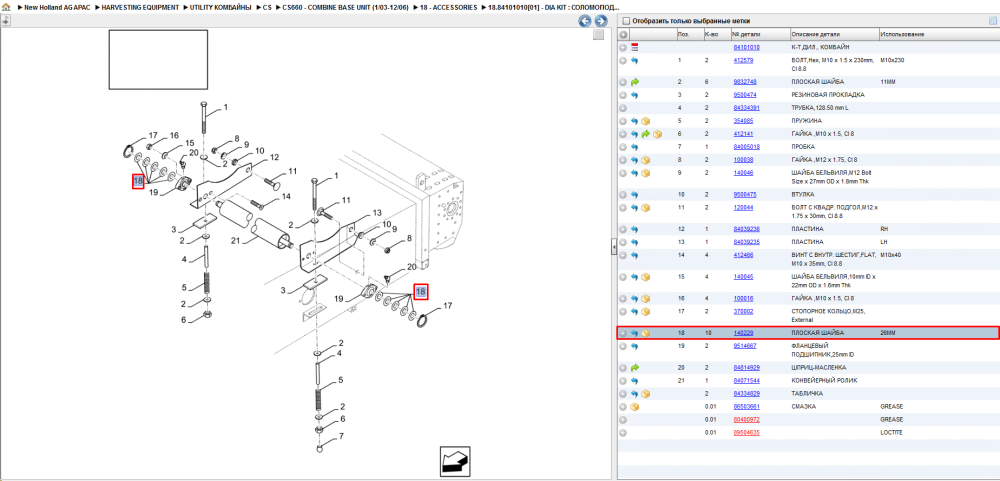Click box icon in ГАЙКА M12 x 1.75 row

point(645,159)
